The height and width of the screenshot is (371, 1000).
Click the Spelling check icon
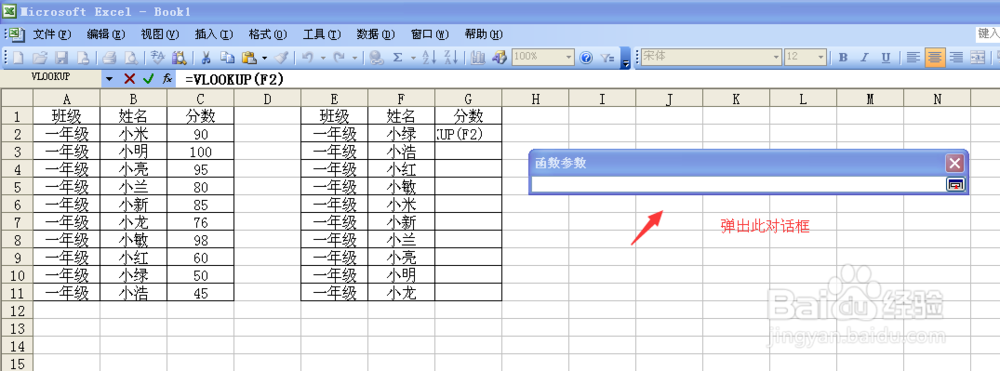click(x=157, y=57)
